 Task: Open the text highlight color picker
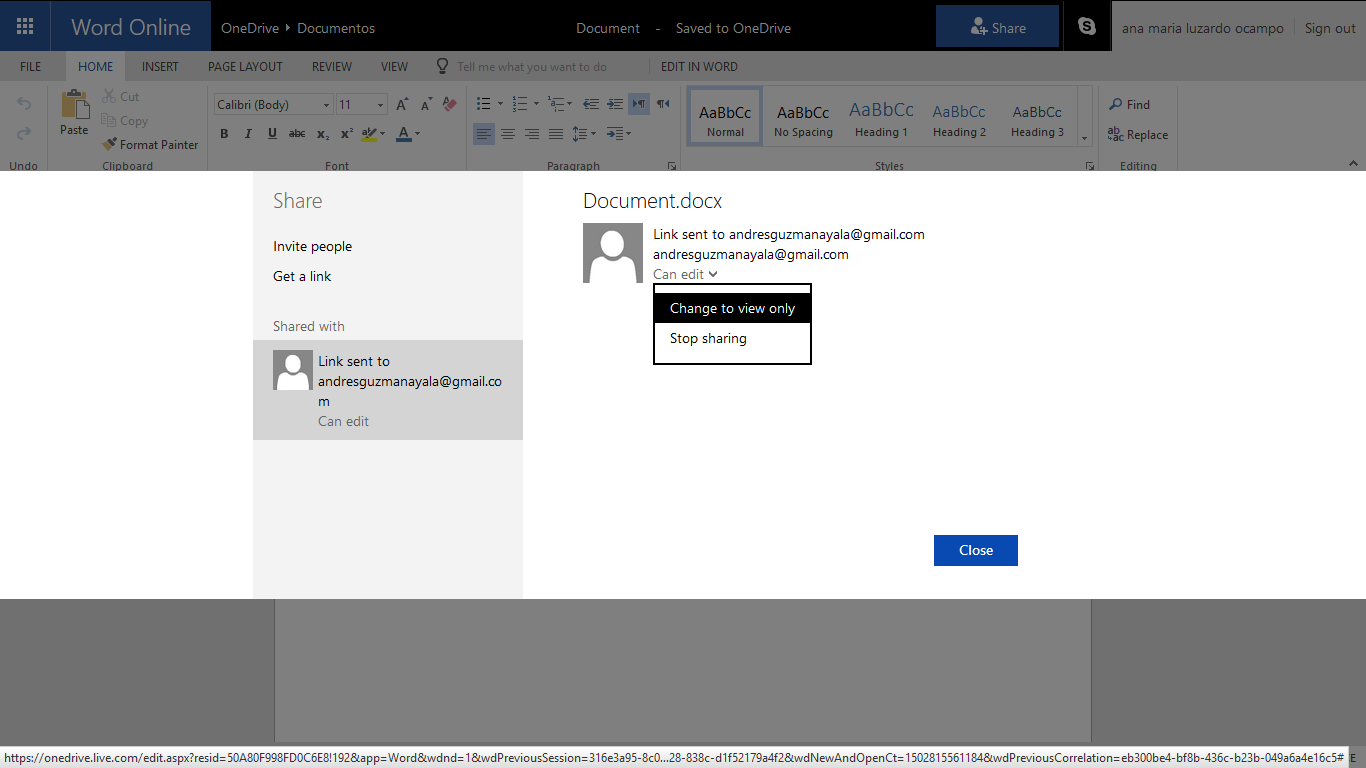click(x=381, y=134)
